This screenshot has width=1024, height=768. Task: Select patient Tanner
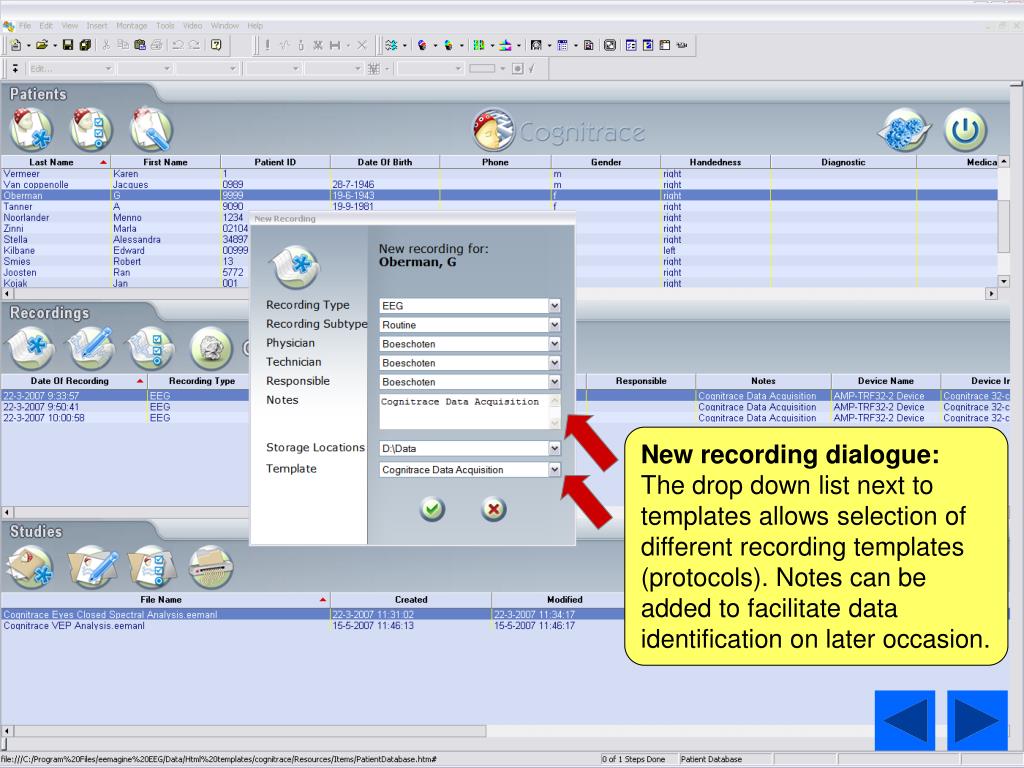[499, 206]
